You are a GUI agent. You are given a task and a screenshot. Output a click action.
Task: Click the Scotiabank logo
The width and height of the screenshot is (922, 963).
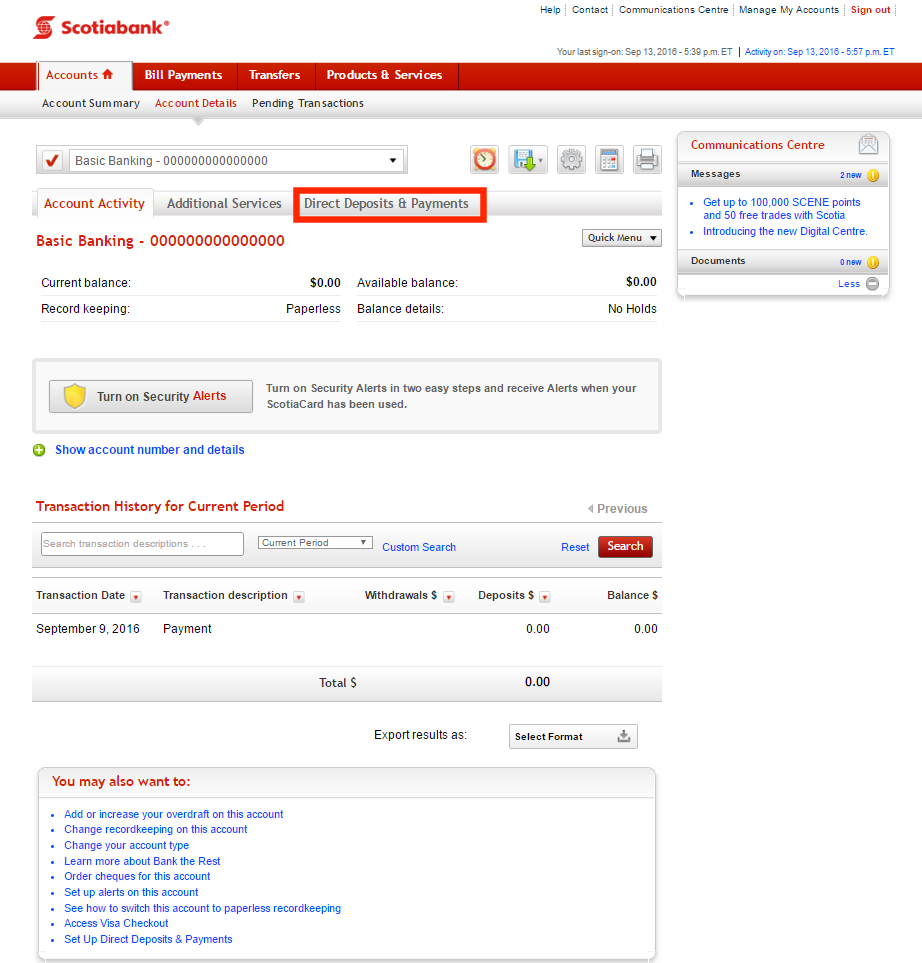point(101,28)
